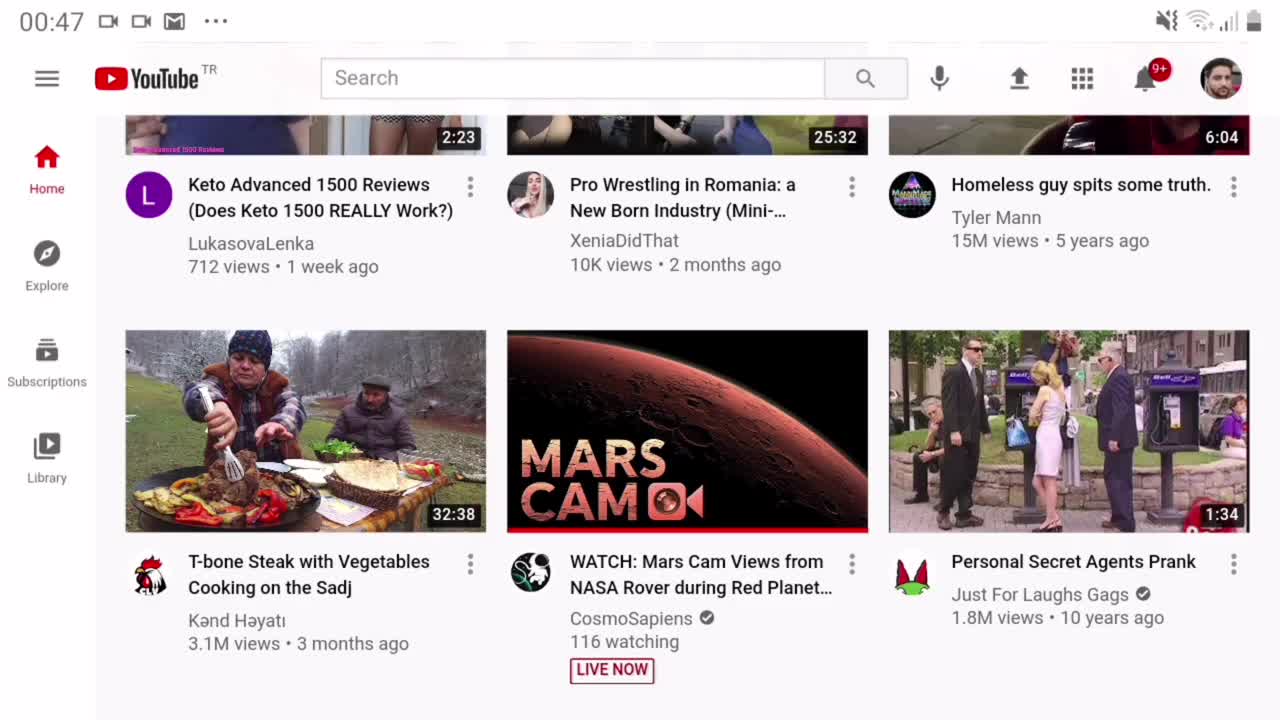Click '116 watching' text
This screenshot has width=1280, height=720.
pyautogui.click(x=624, y=642)
